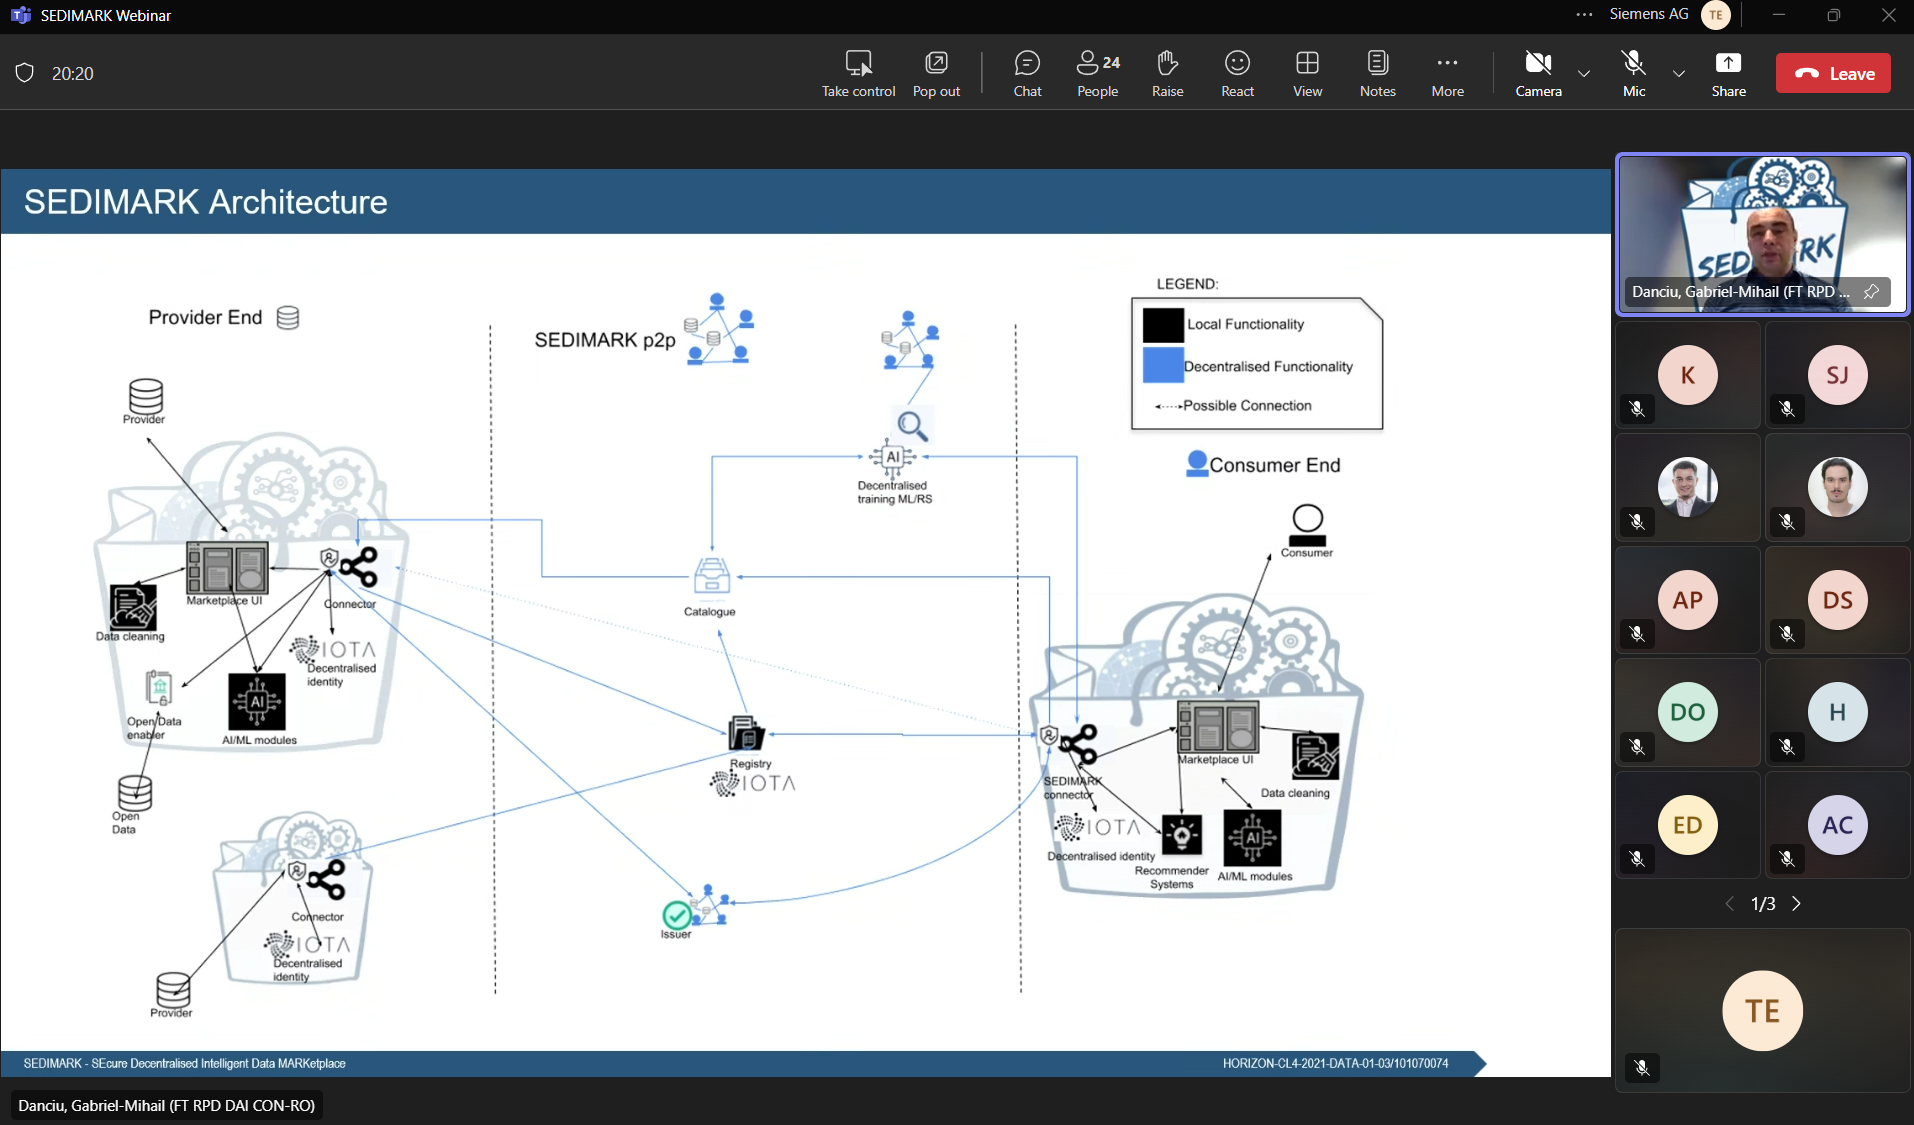Pop out the shared content

click(x=936, y=74)
